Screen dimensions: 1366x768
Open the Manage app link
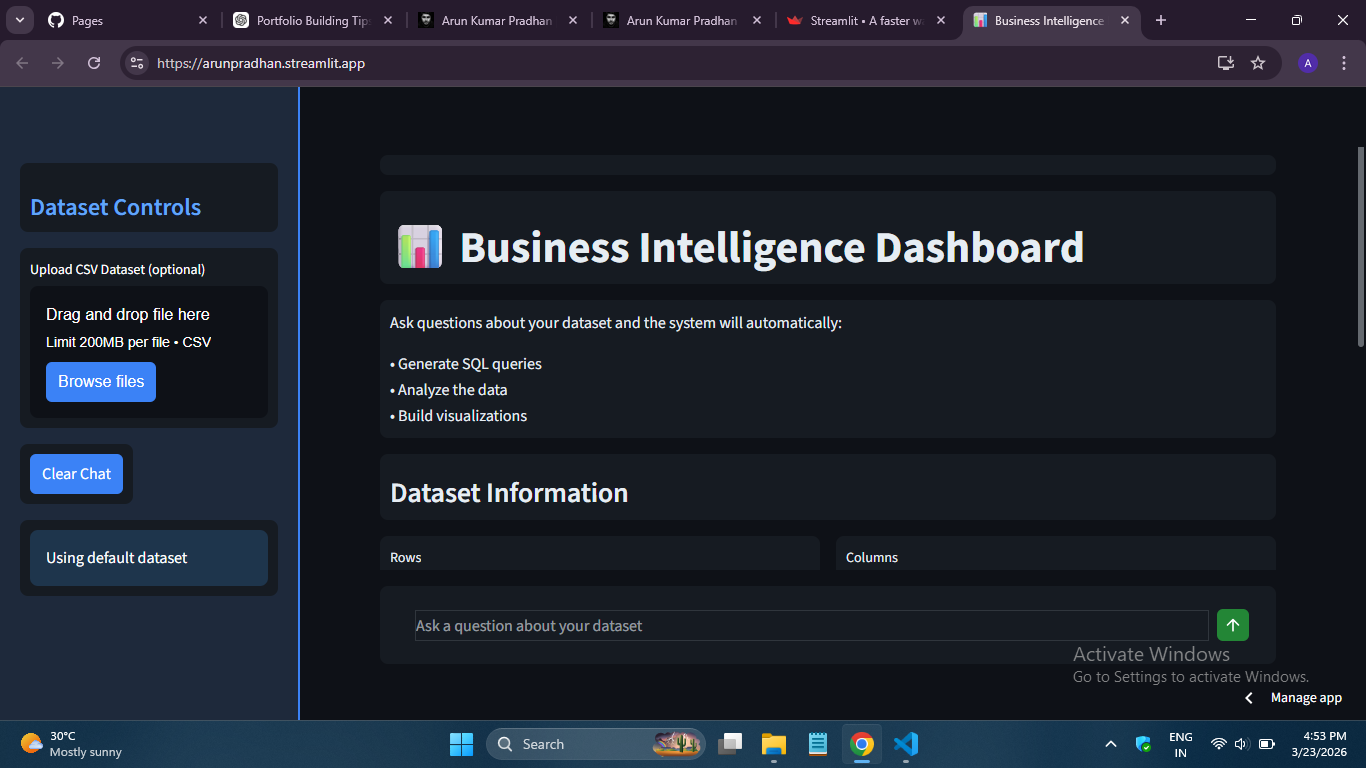(1306, 697)
